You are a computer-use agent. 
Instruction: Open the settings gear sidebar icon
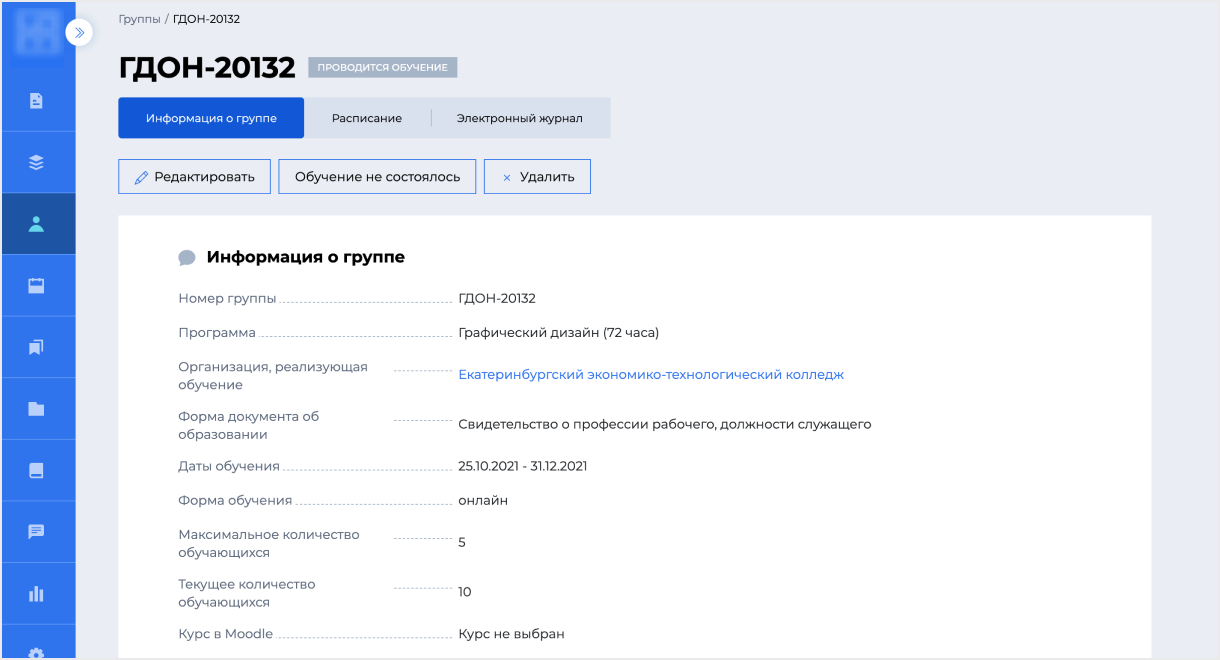coord(37,652)
